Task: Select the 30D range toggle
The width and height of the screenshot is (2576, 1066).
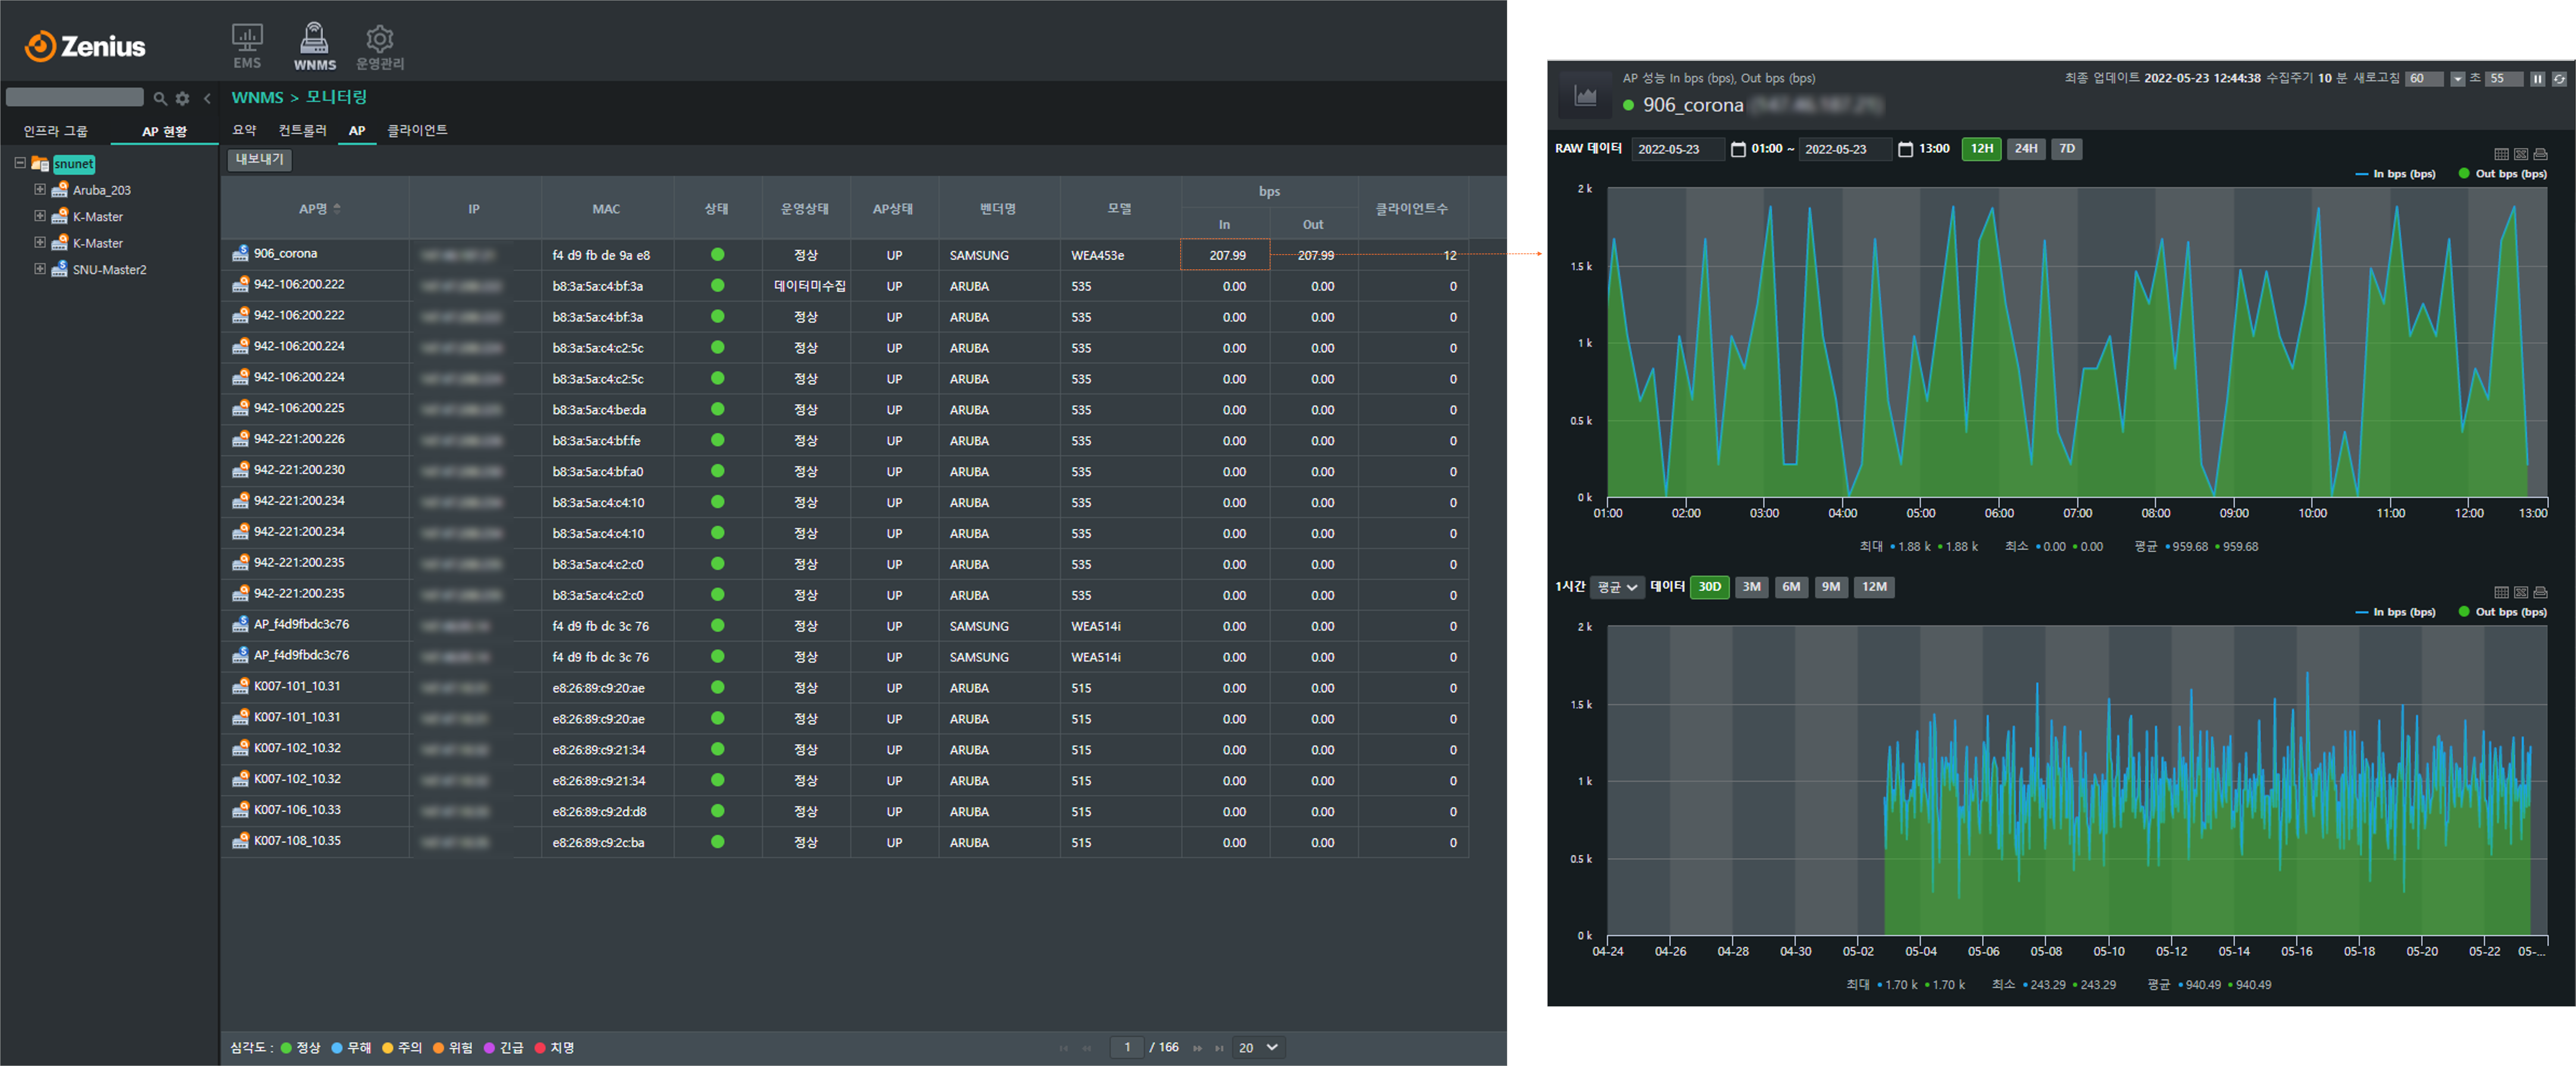Action: click(1709, 587)
